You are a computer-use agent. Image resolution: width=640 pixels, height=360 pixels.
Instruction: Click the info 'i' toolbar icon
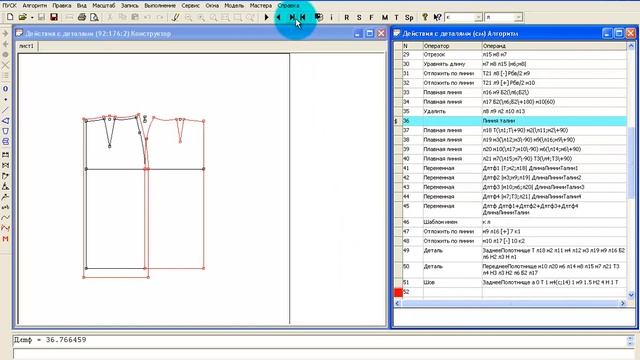click(331, 17)
